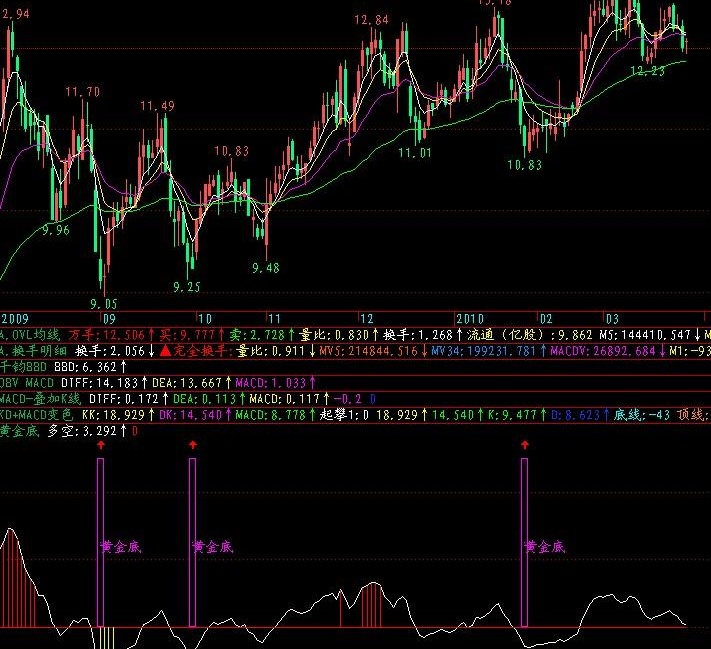Click the 11.01 low price label

pos(415,153)
